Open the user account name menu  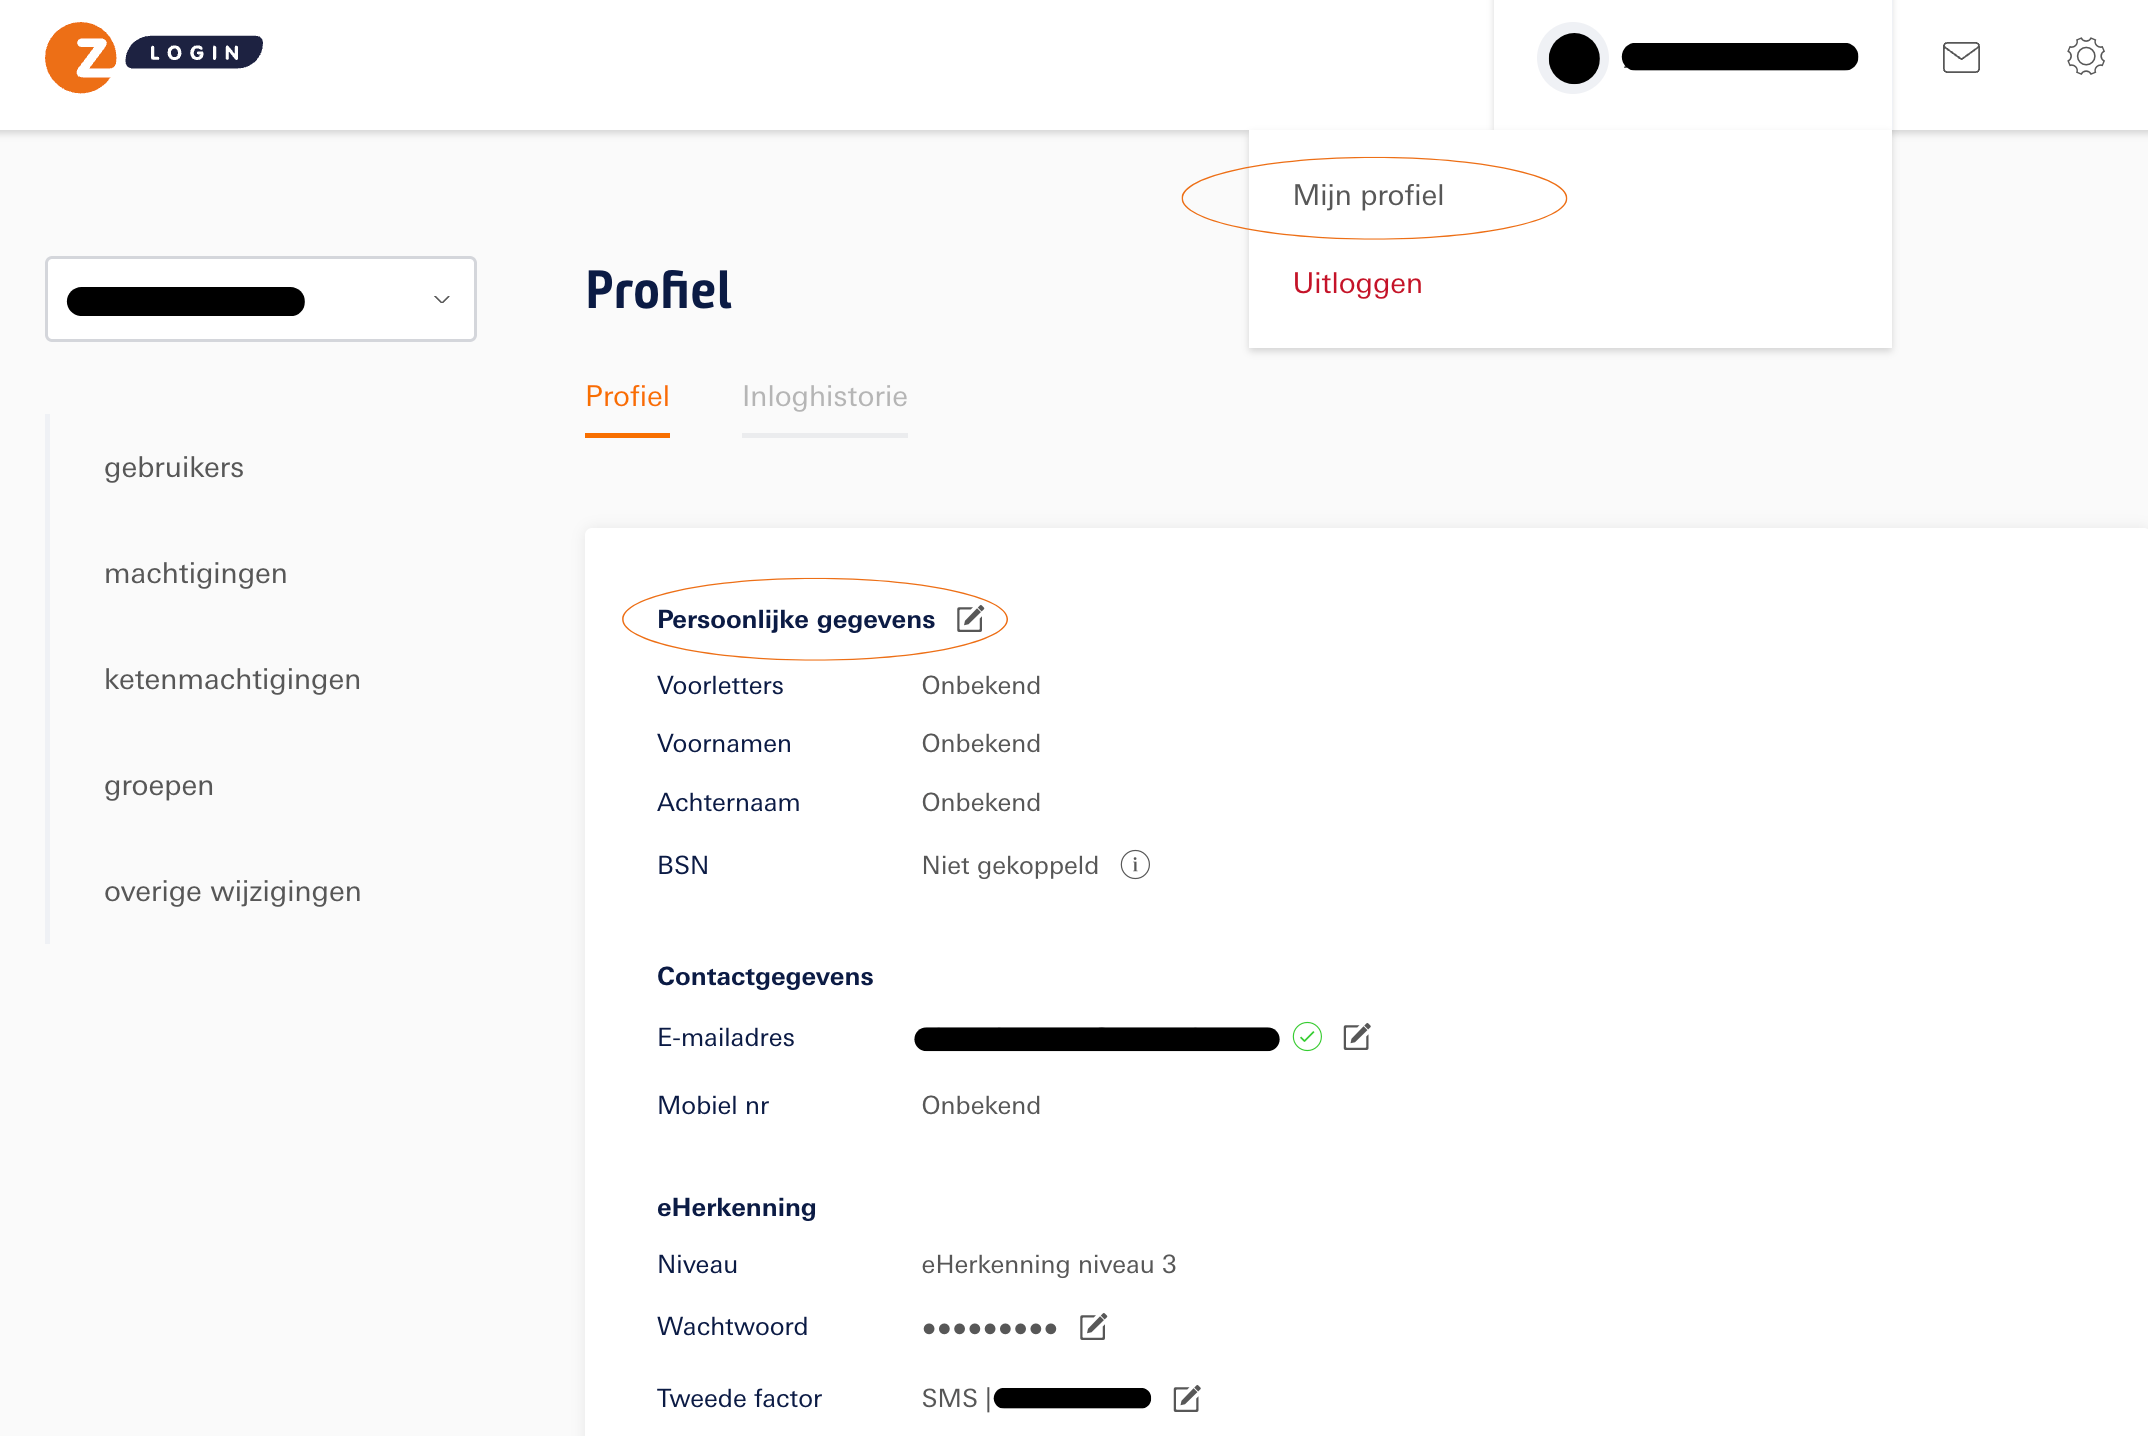1739,57
